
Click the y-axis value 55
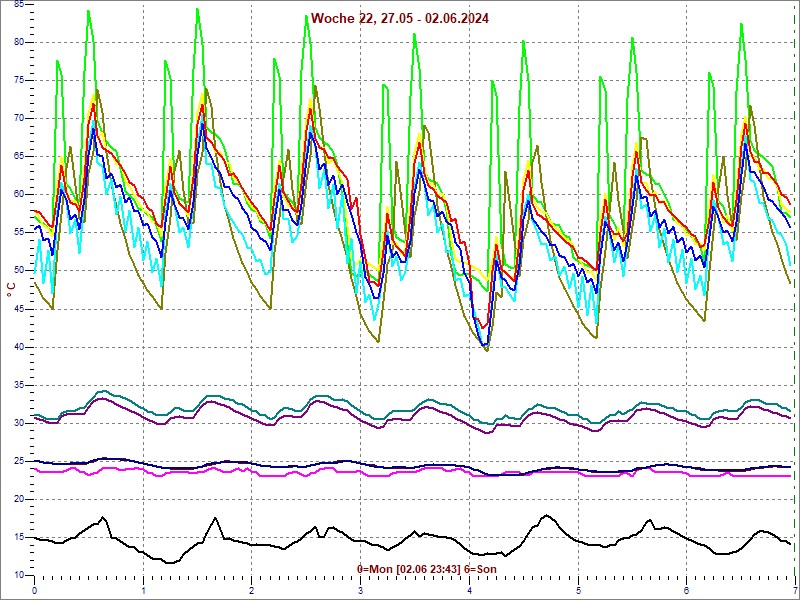coord(19,233)
